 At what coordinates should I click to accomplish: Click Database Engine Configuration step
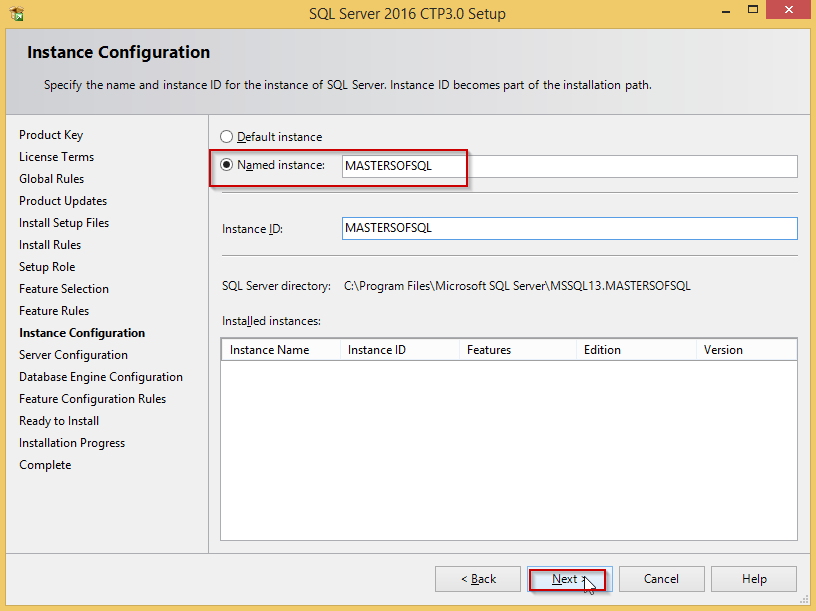click(101, 377)
